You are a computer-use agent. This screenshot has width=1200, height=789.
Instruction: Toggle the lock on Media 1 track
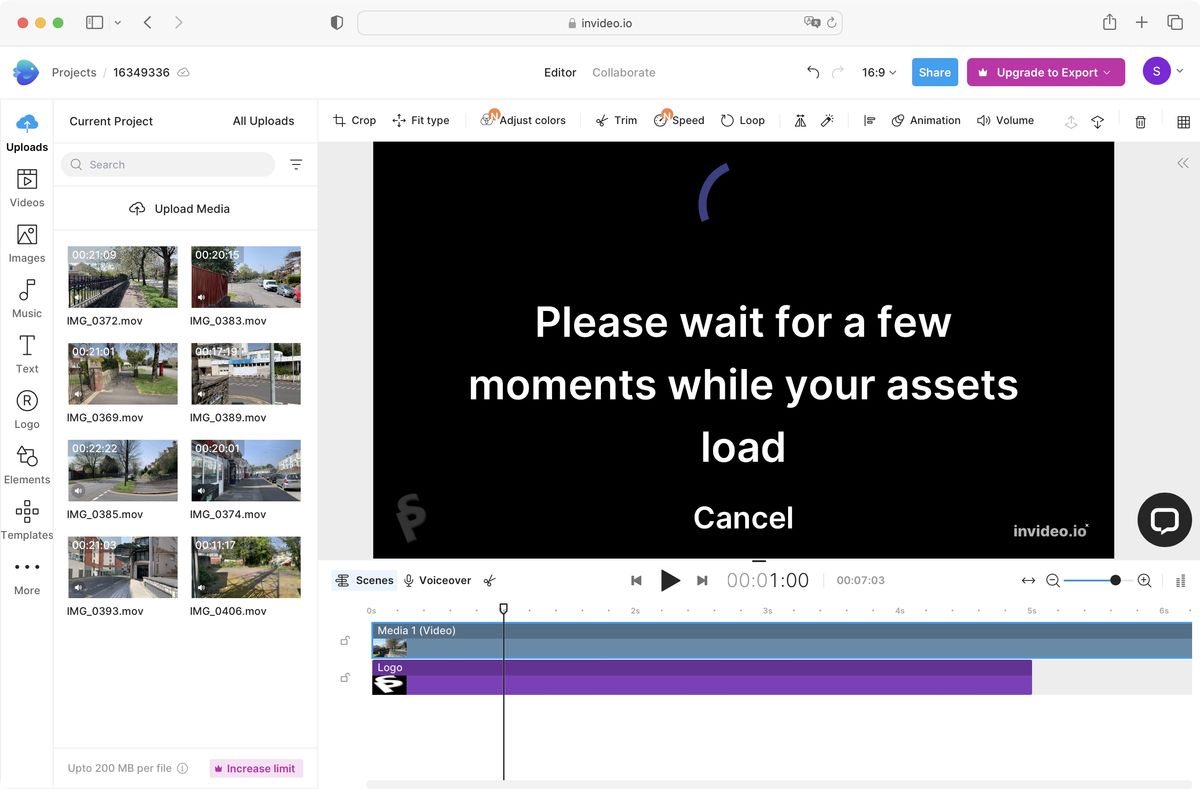[x=345, y=640]
